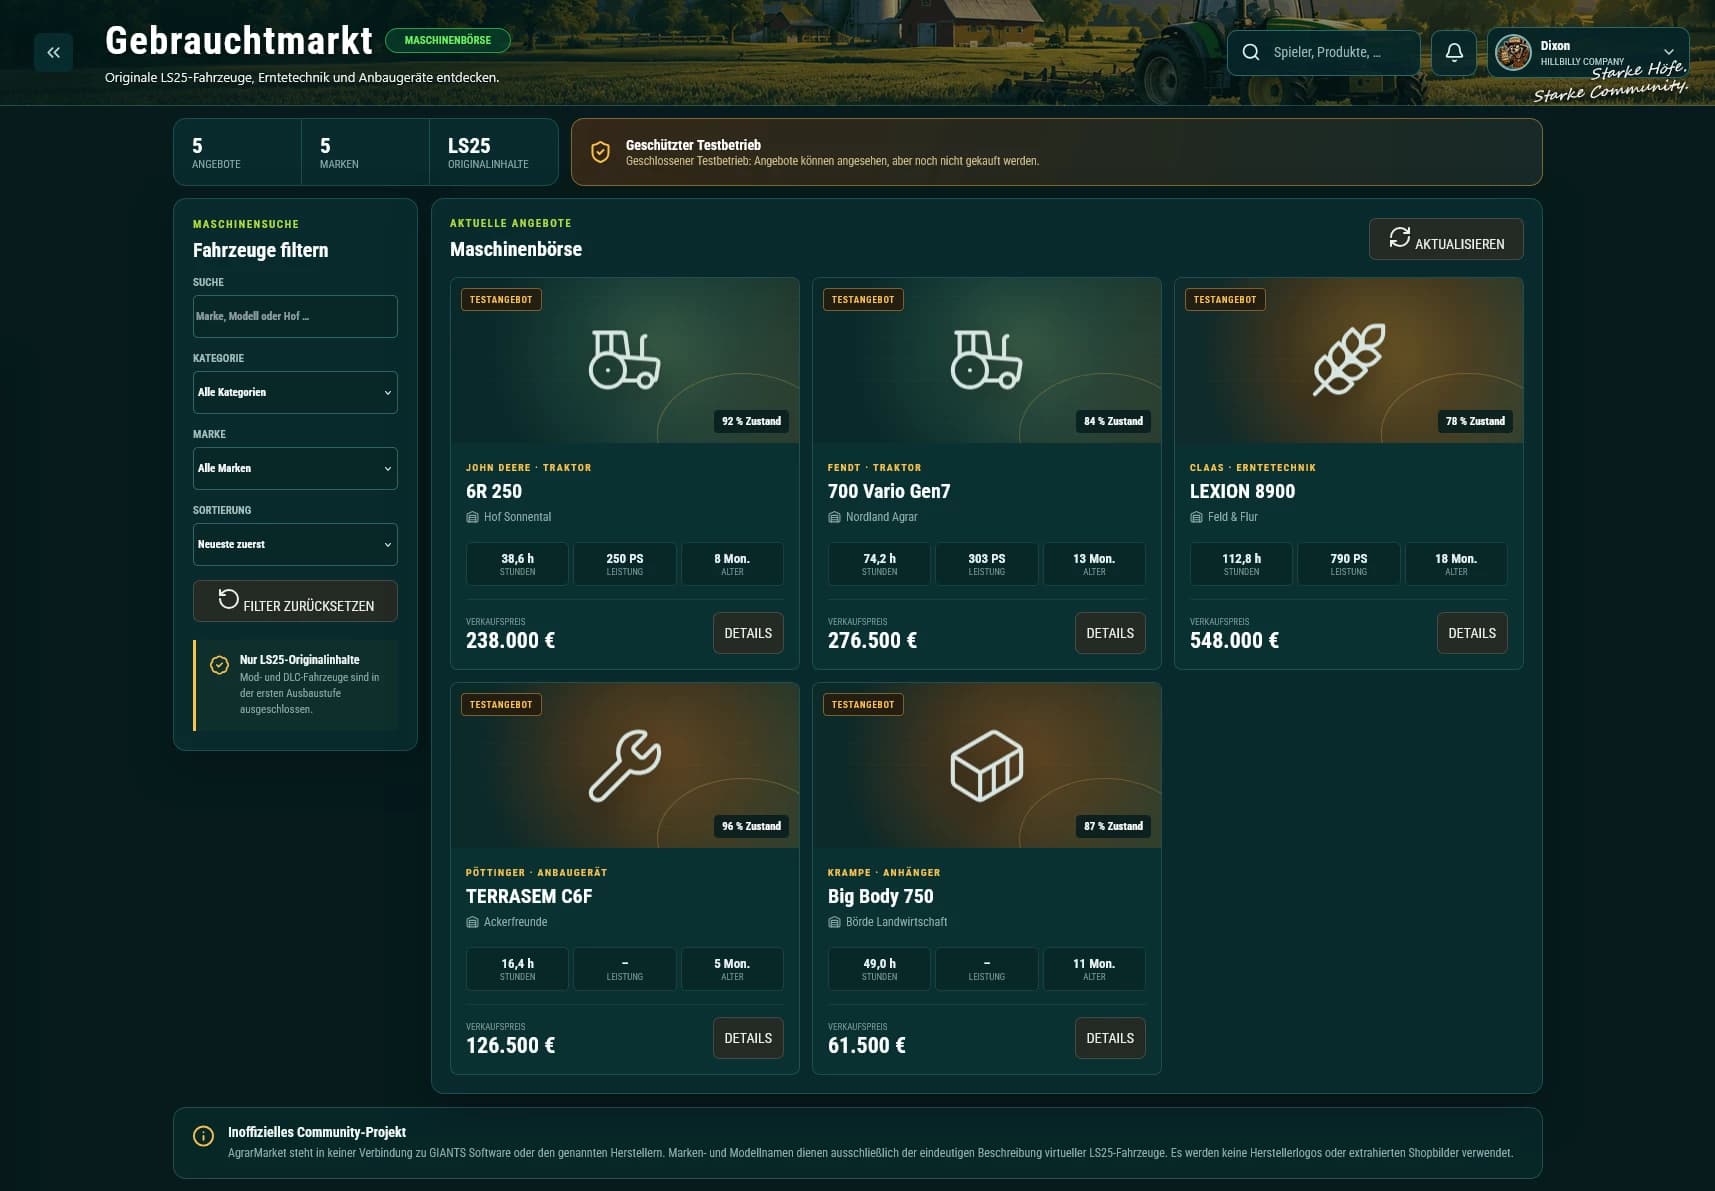Click the 61.500 € price
This screenshot has width=1715, height=1191.
click(x=867, y=1045)
